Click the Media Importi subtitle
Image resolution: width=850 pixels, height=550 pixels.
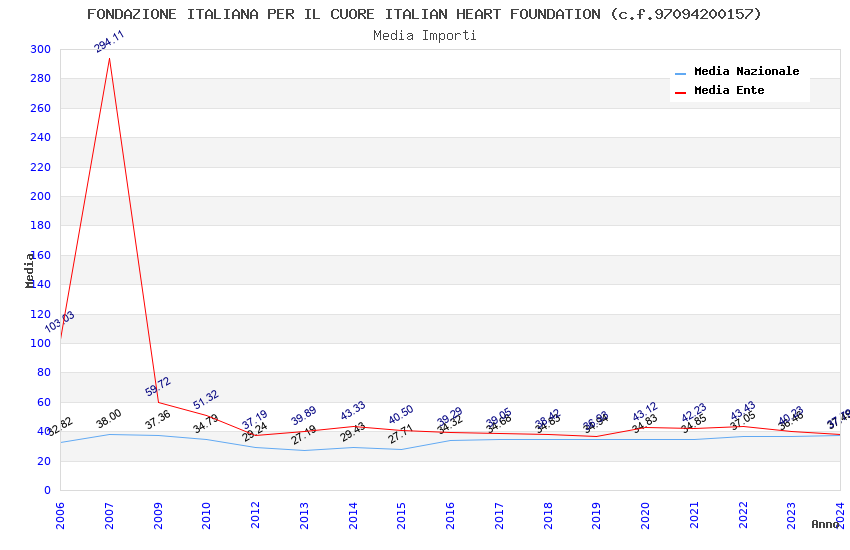425,36
